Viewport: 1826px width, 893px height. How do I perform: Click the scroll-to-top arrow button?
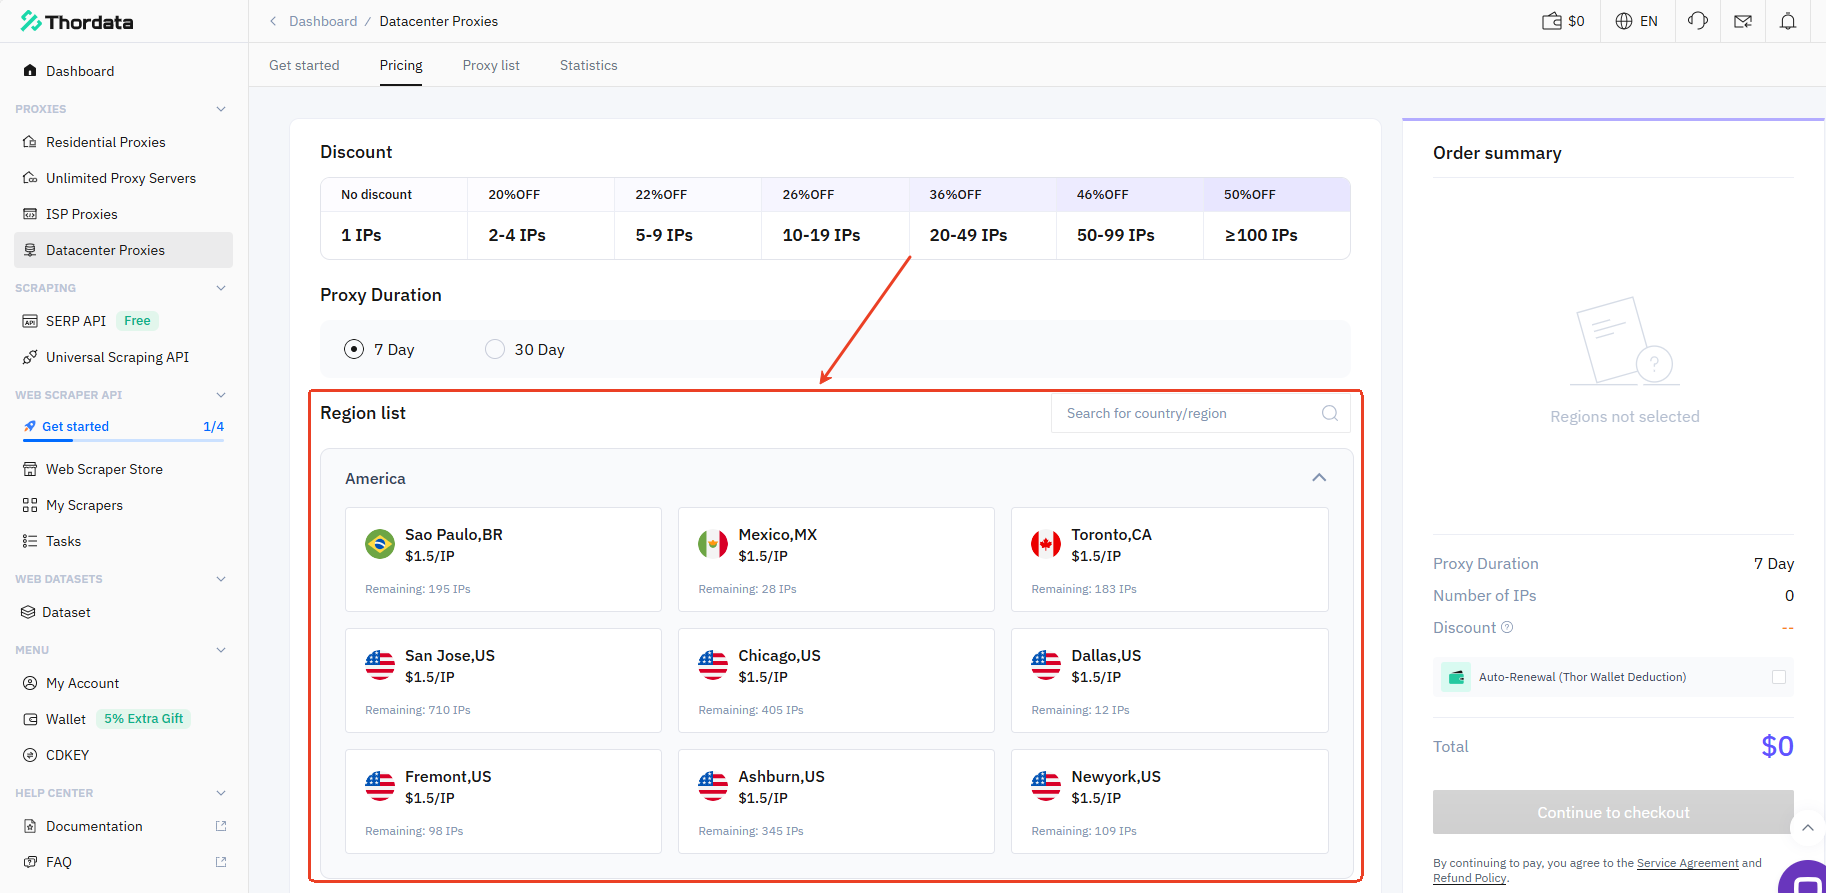click(1807, 828)
